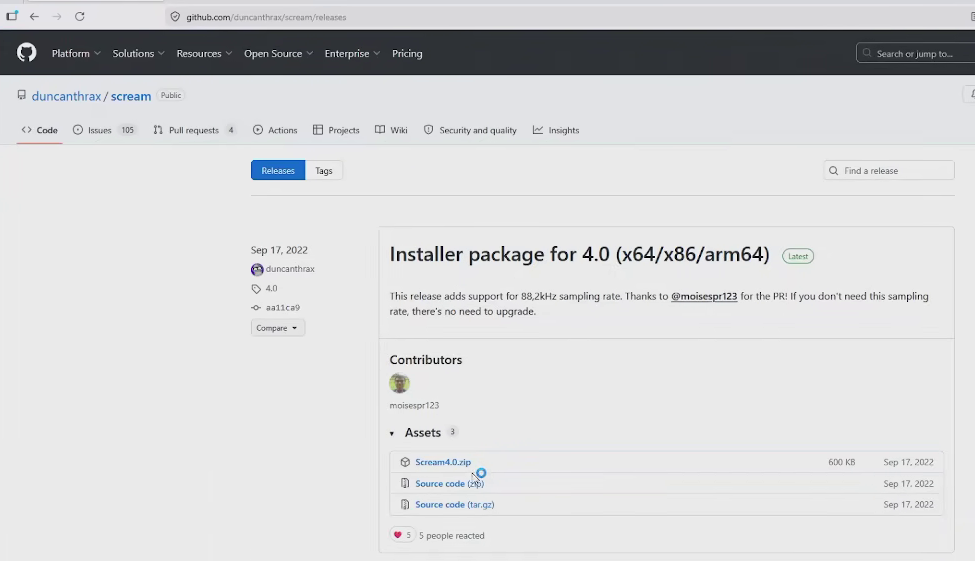
Task: Click the tag icon next to 4.0
Action: pos(256,289)
